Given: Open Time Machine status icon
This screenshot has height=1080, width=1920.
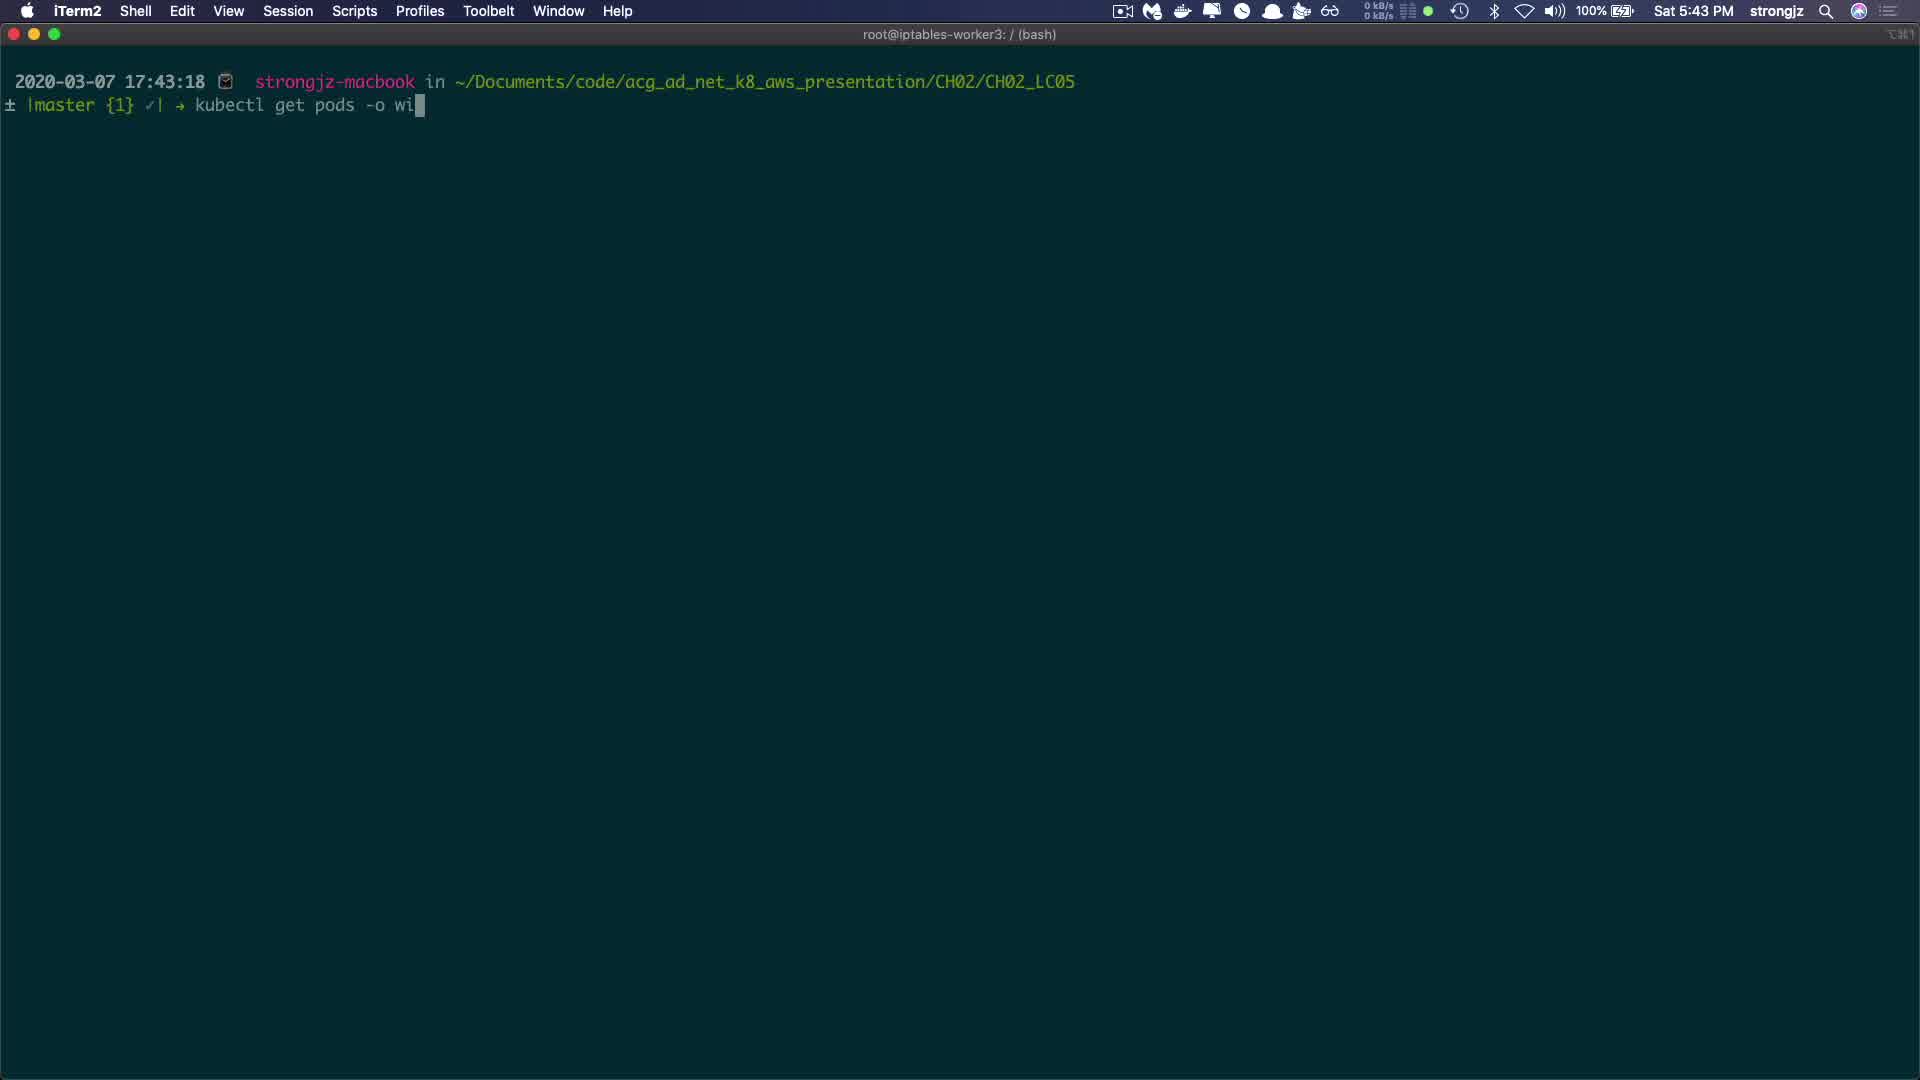Looking at the screenshot, I should coord(1459,11).
